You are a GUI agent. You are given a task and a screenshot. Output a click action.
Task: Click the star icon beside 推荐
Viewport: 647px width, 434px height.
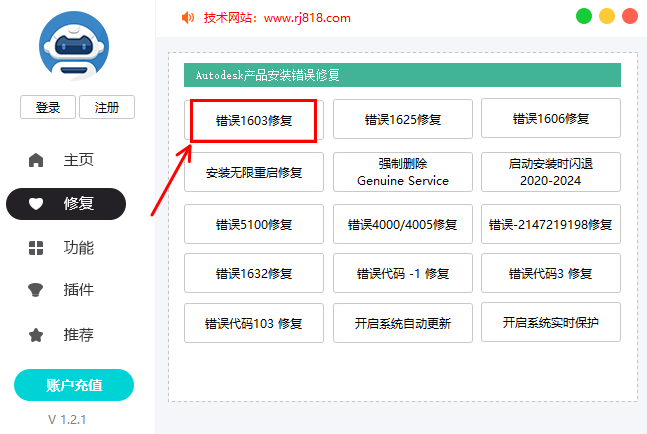36,335
